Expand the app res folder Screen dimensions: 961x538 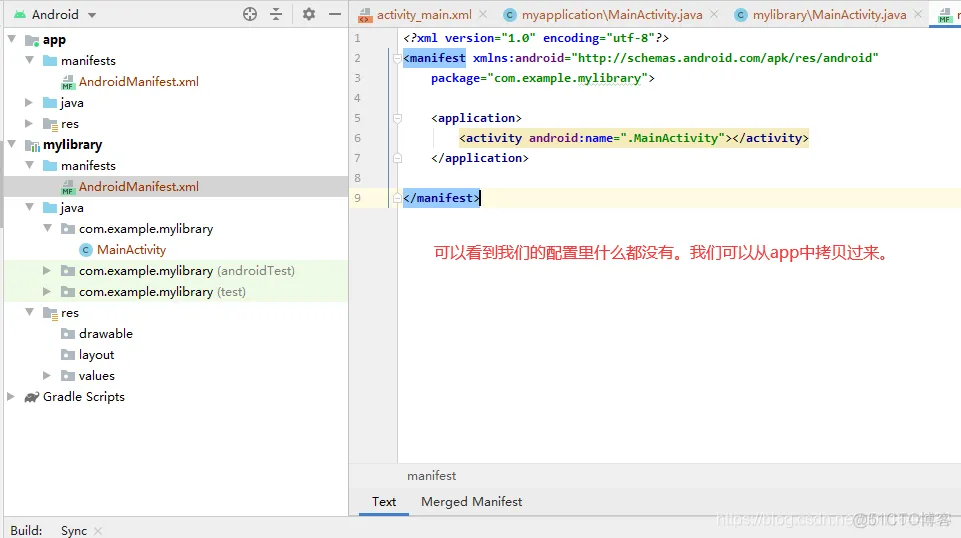point(29,123)
